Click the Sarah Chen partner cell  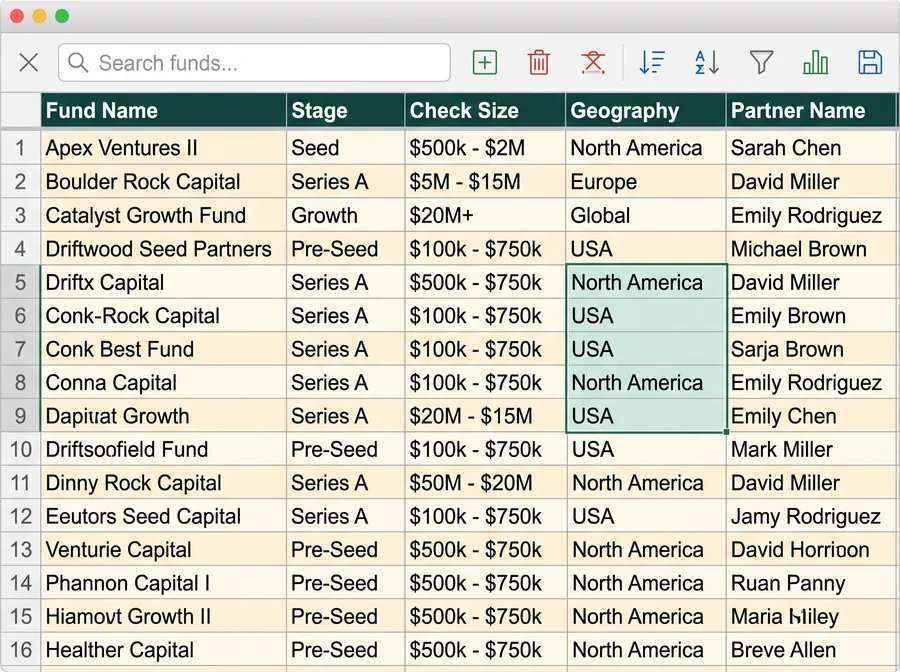pyautogui.click(x=811, y=148)
